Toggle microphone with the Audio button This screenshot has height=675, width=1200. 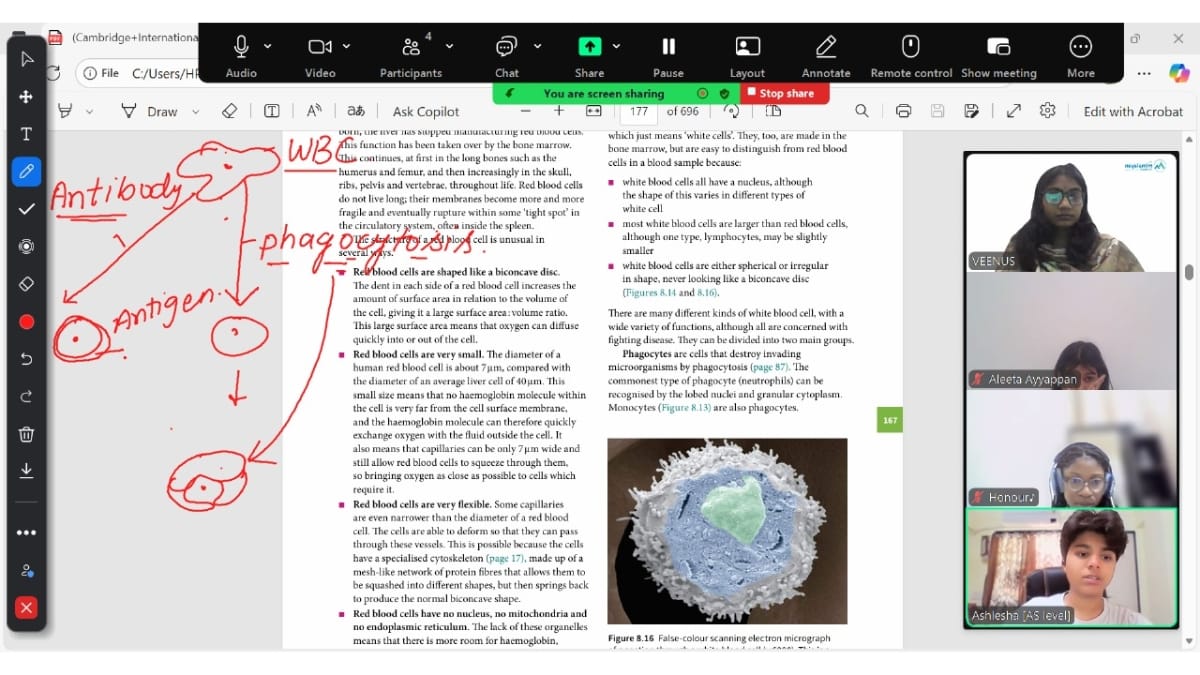[x=241, y=56]
